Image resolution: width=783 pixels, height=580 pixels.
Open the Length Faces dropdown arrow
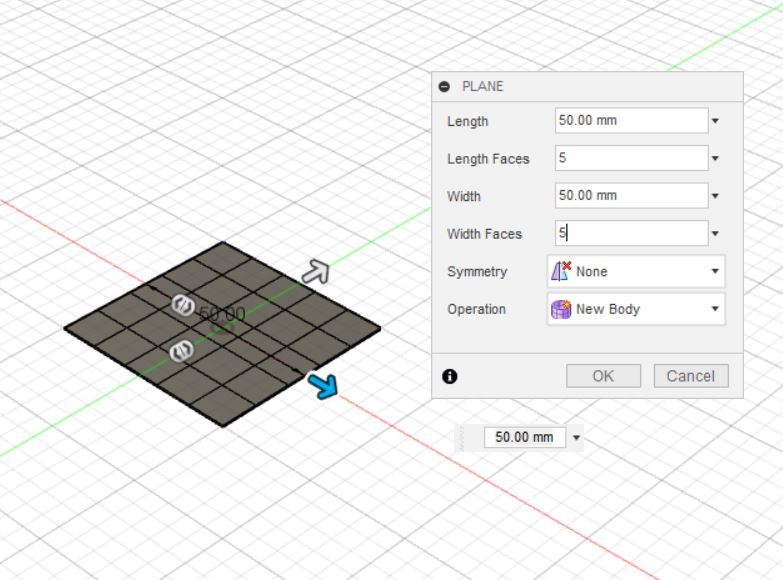(715, 158)
